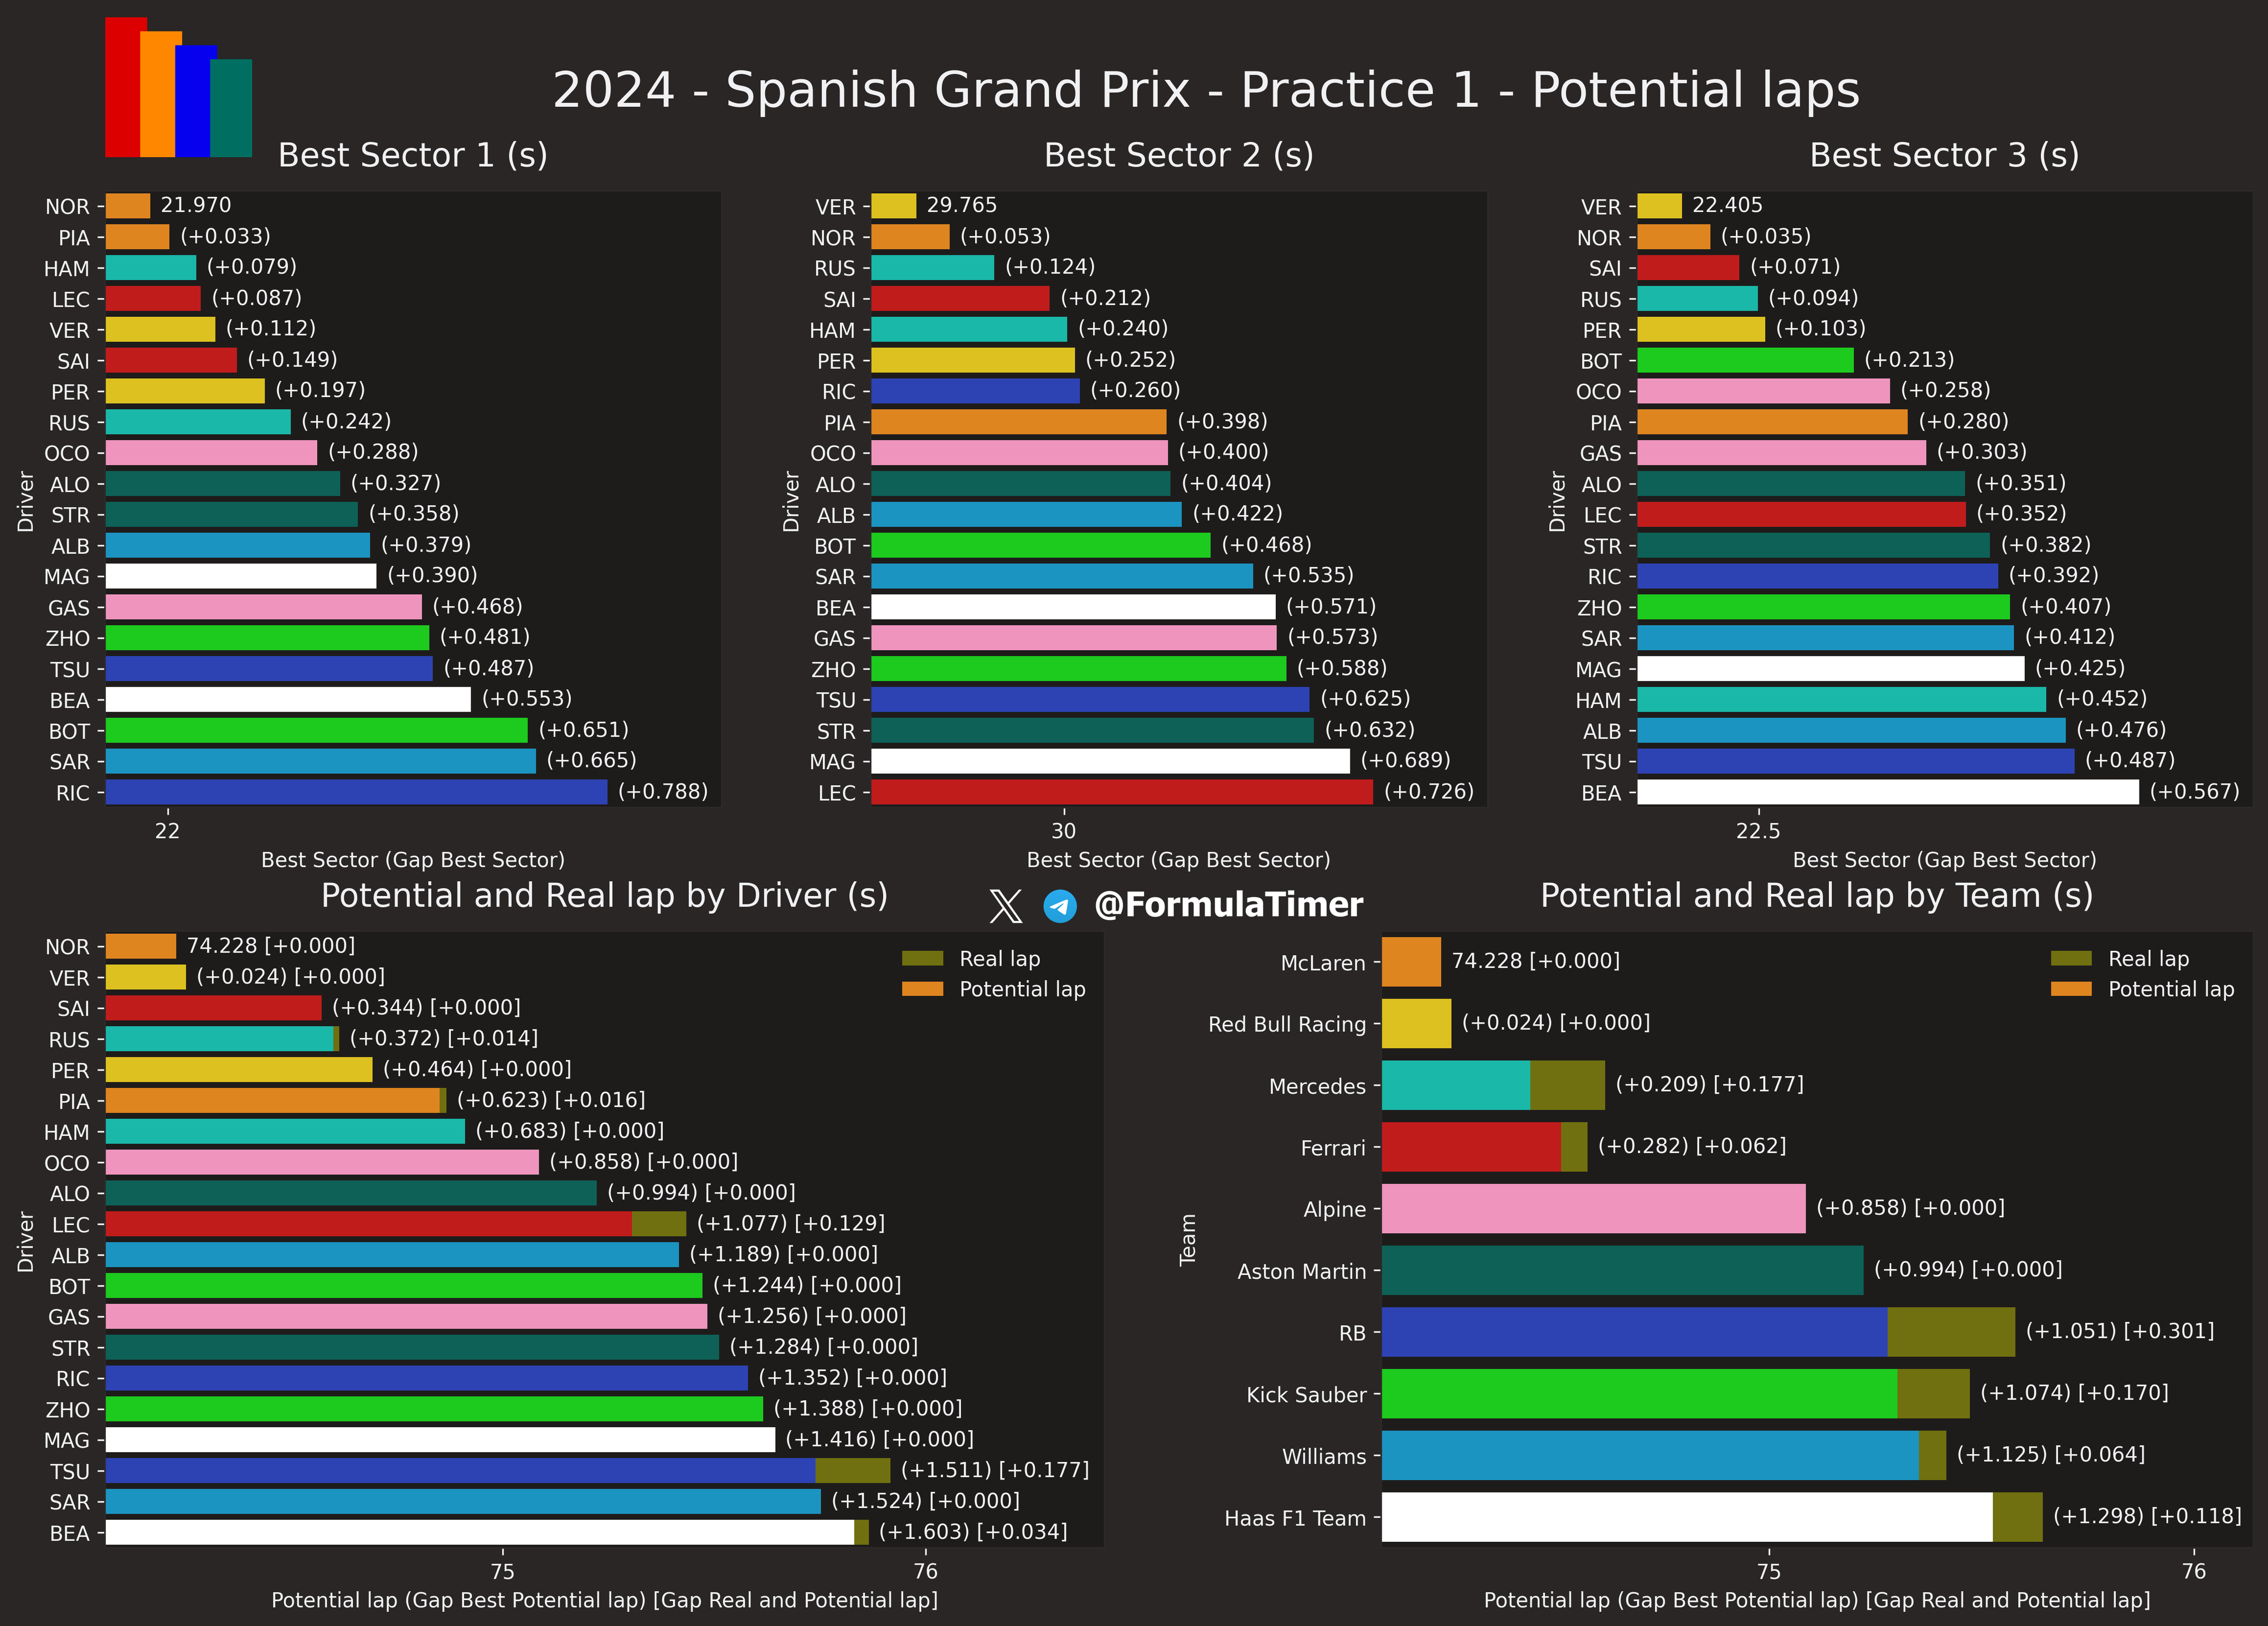
Task: Click the Best Sector 1 (s) chart title
Action: [412, 155]
